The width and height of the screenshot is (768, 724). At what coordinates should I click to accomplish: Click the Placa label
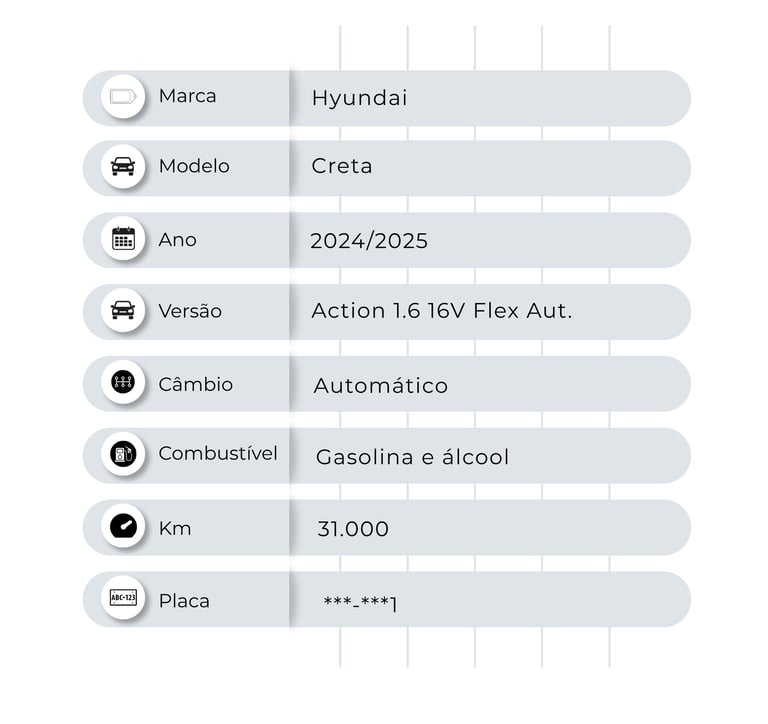coord(184,601)
